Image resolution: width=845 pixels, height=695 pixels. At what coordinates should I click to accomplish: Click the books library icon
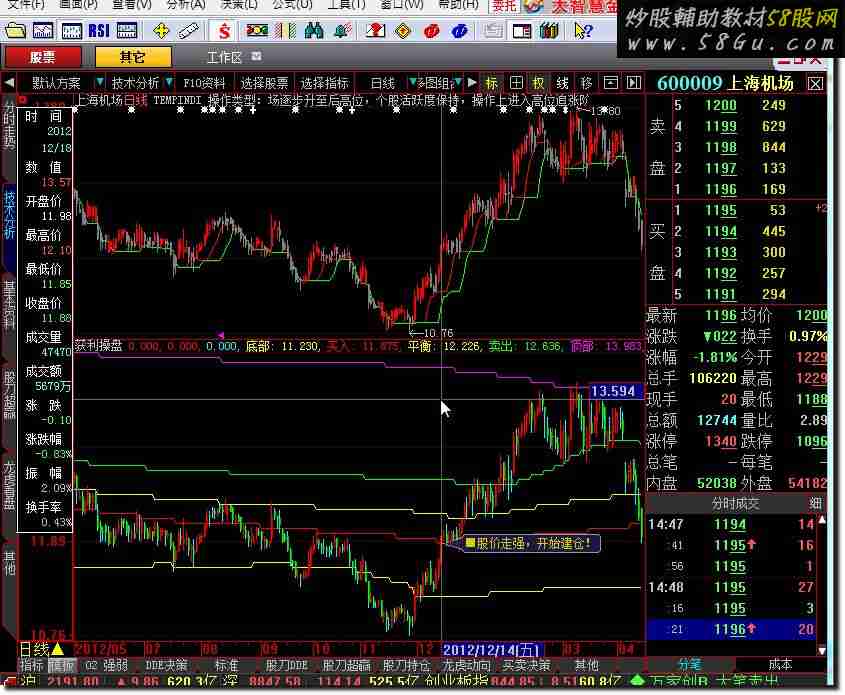point(549,31)
